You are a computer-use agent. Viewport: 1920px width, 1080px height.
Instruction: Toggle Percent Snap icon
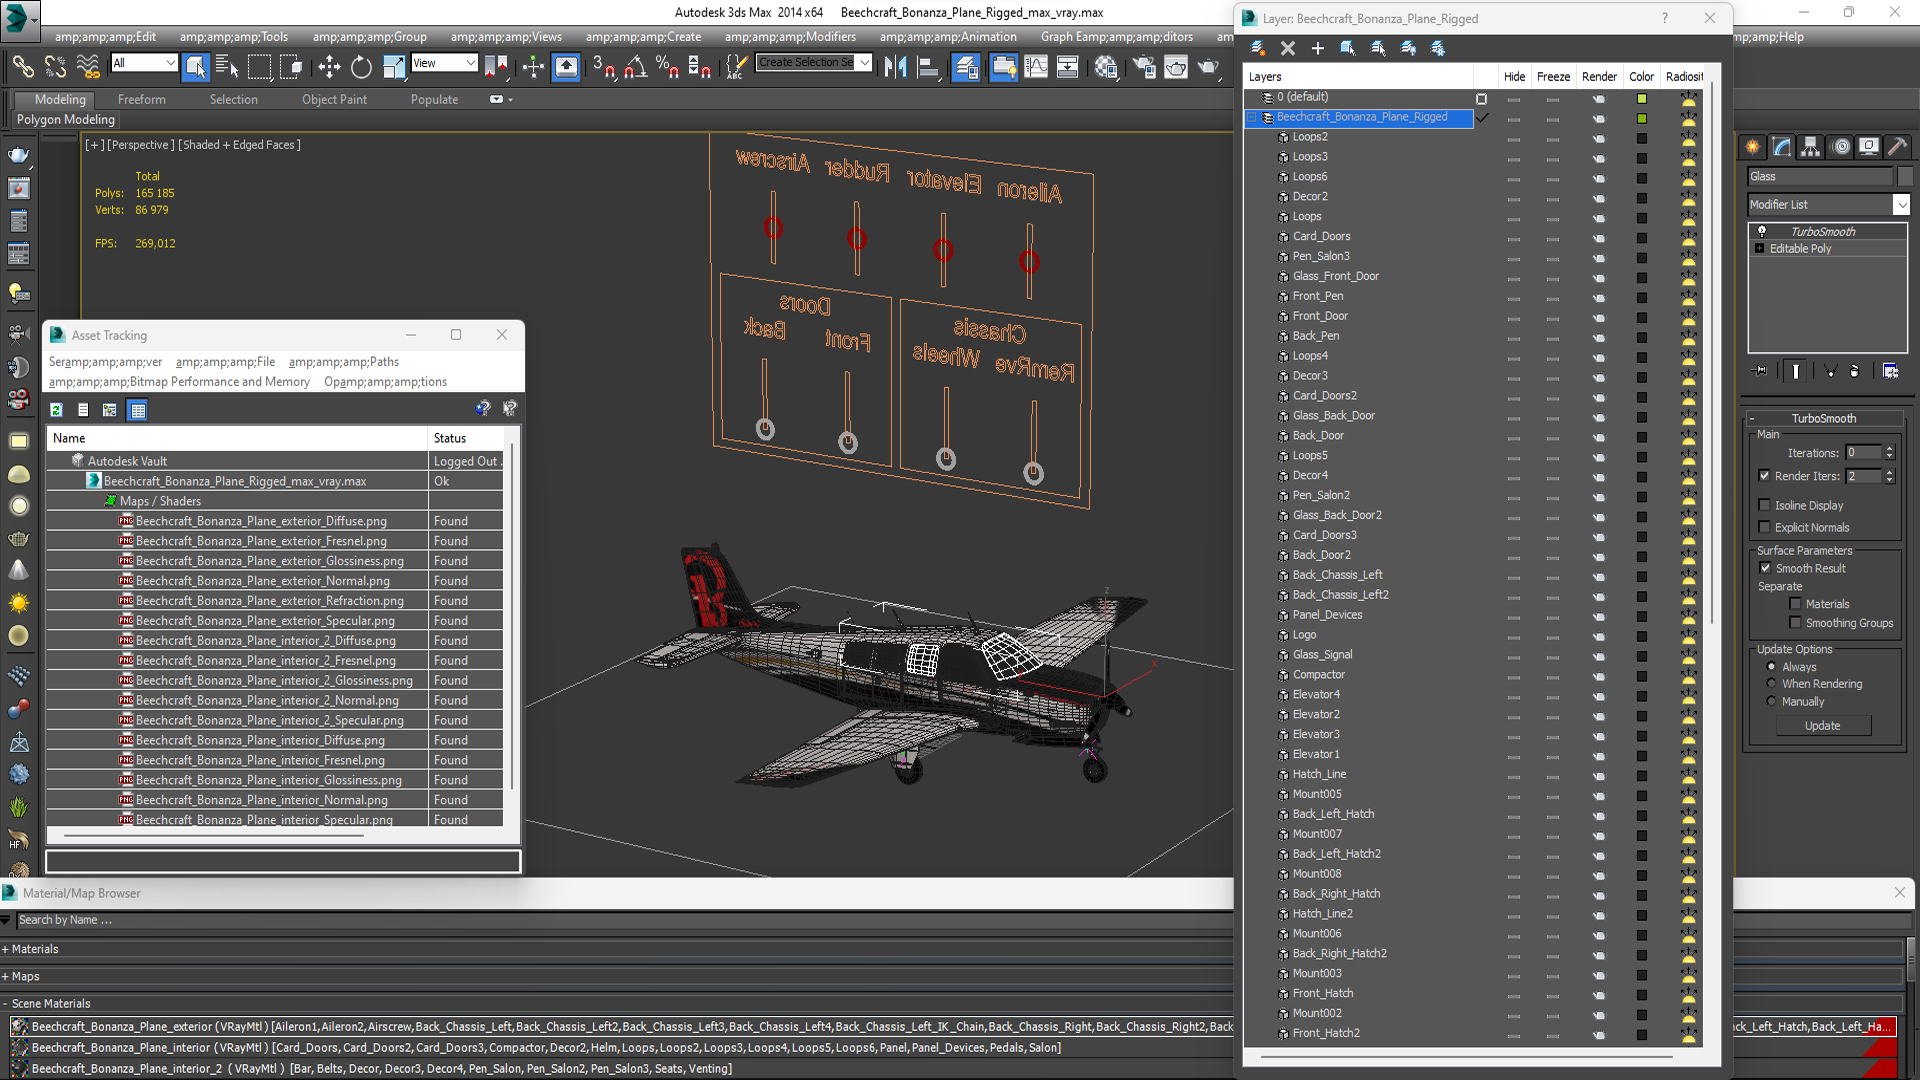[x=667, y=66]
